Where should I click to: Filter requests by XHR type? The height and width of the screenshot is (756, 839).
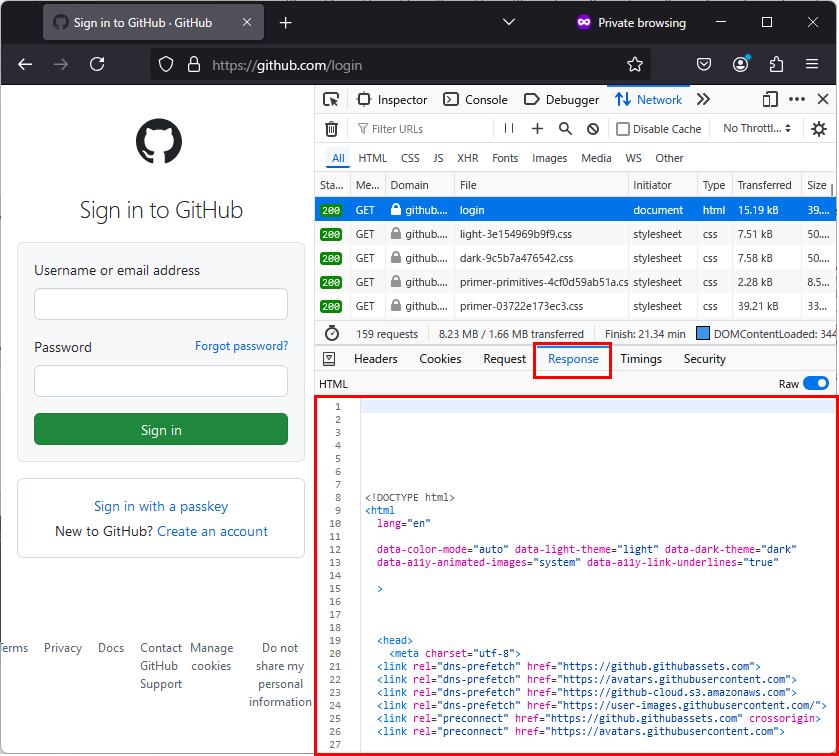(x=468, y=158)
